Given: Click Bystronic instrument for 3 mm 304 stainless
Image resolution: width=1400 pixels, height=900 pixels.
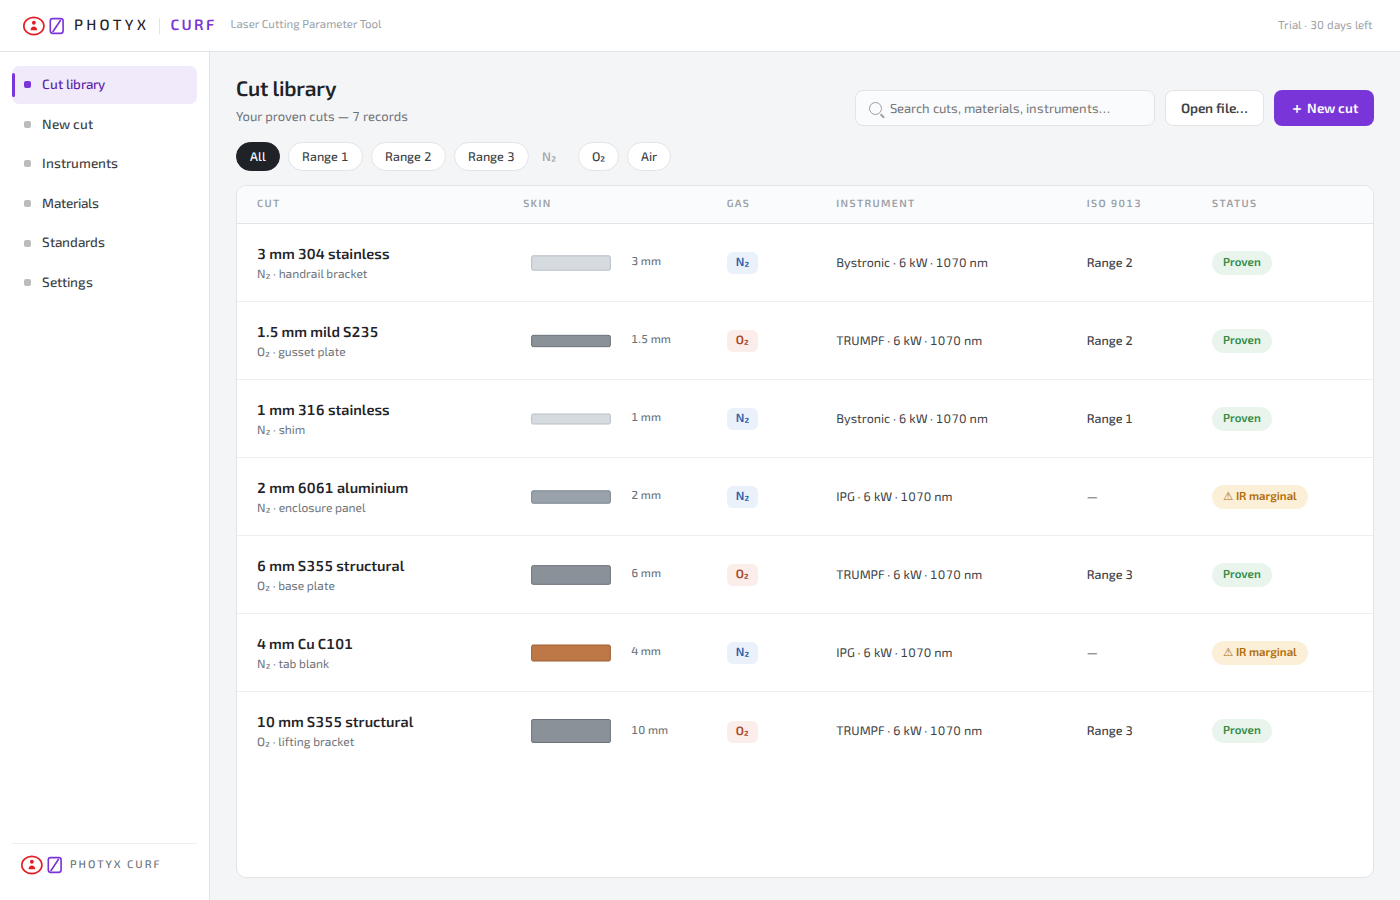Looking at the screenshot, I should tap(912, 263).
